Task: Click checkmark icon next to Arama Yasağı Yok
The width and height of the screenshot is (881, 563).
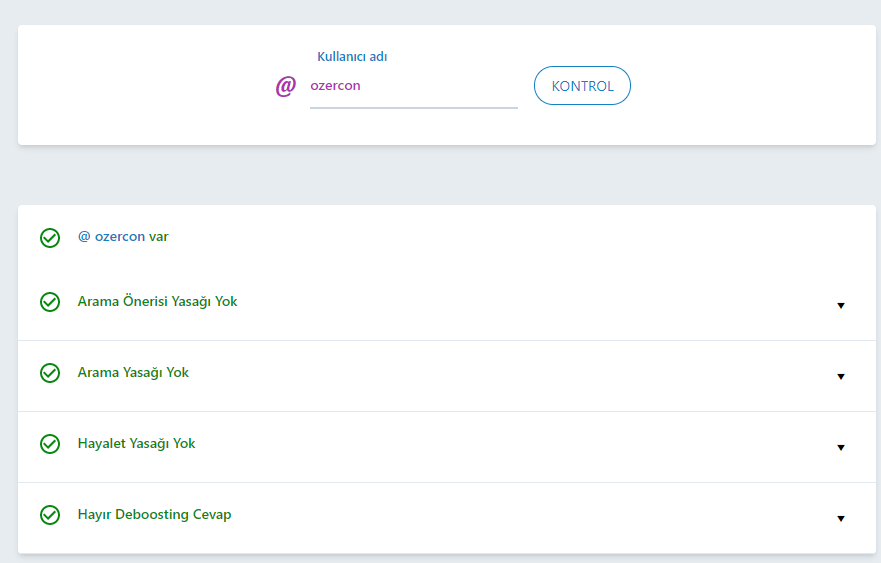Action: 50,373
